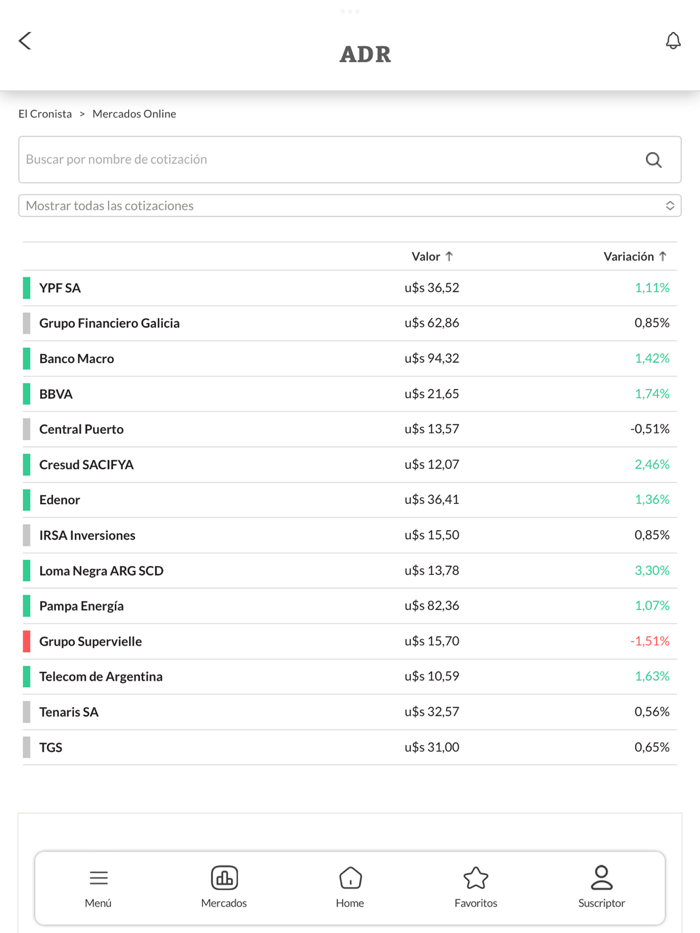Screen dimensions: 700x933
Task: Tap the back arrow icon
Action: coord(25,40)
